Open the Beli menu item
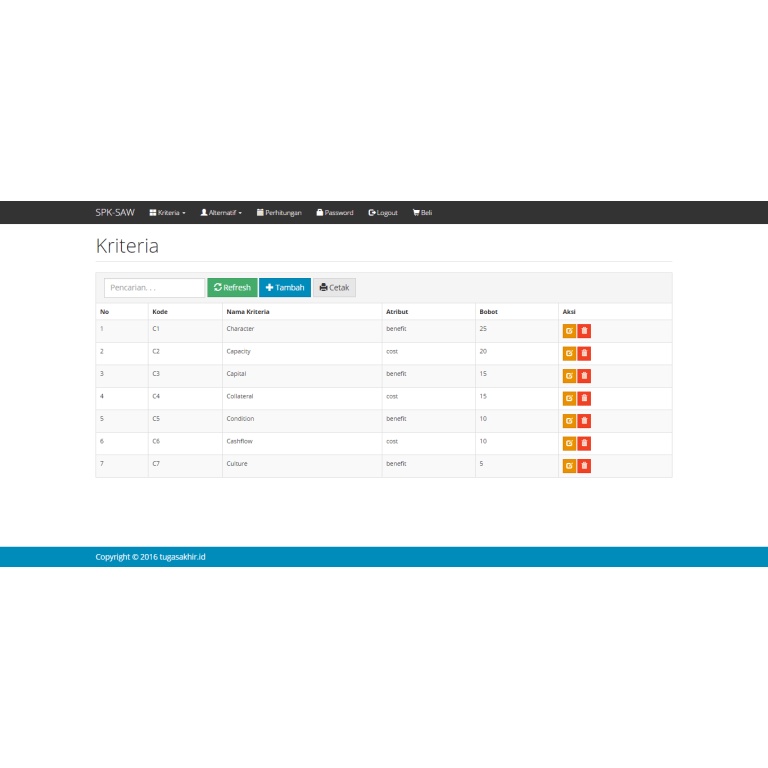 422,213
